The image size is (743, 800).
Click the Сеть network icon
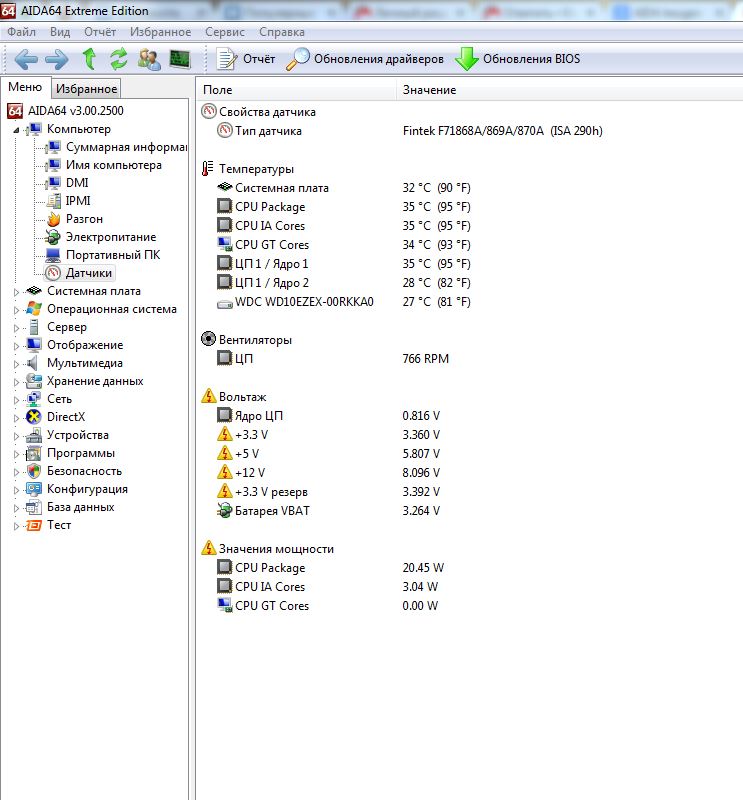(34, 399)
